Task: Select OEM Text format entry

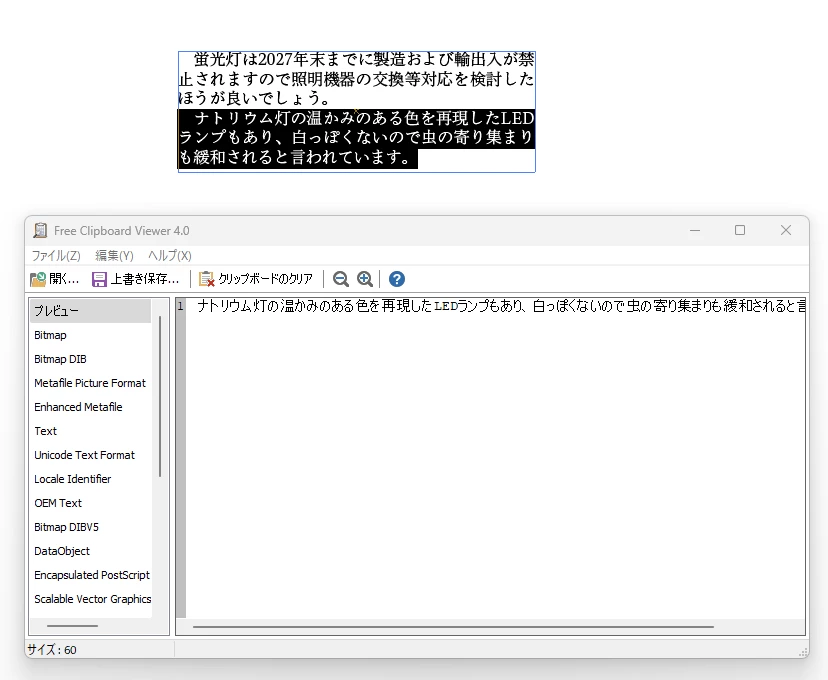Action: click(x=90, y=503)
